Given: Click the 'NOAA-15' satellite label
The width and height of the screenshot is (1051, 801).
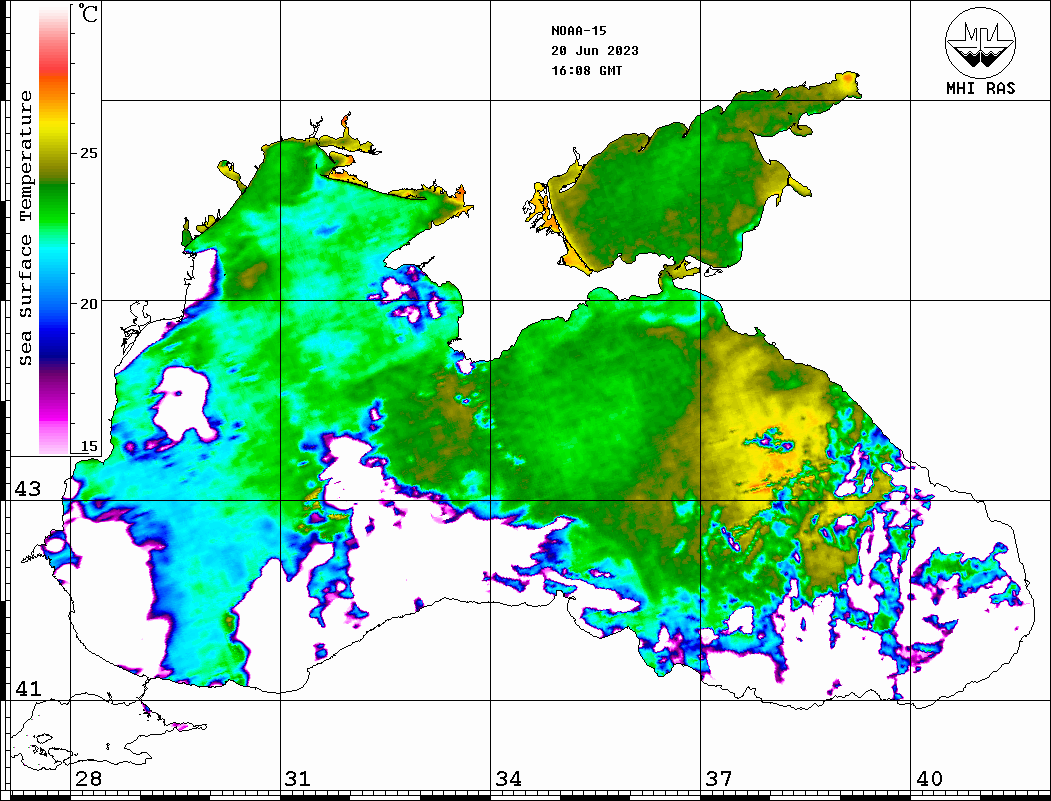Looking at the screenshot, I should click(x=578, y=30).
